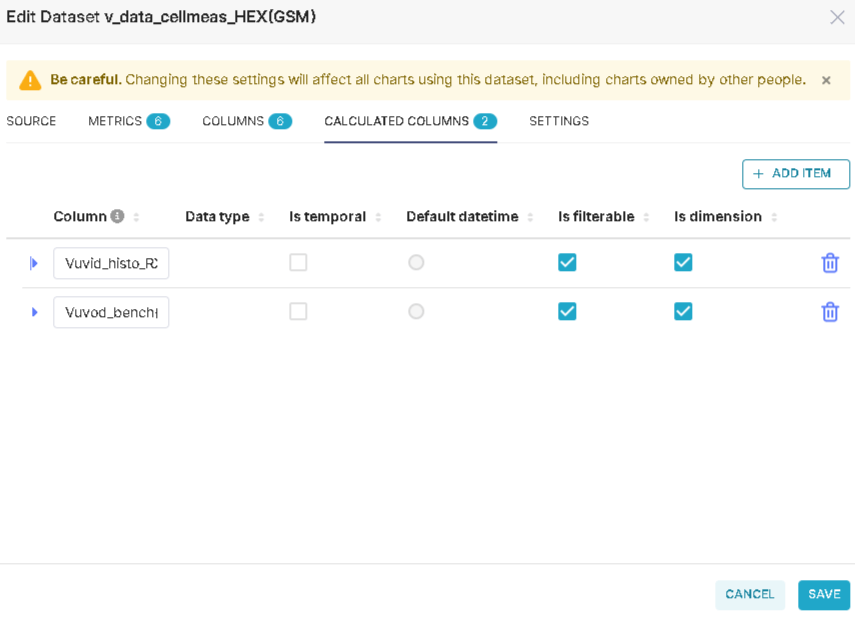Uncheck Is filterable for Vuvod_bench row

pyautogui.click(x=567, y=311)
